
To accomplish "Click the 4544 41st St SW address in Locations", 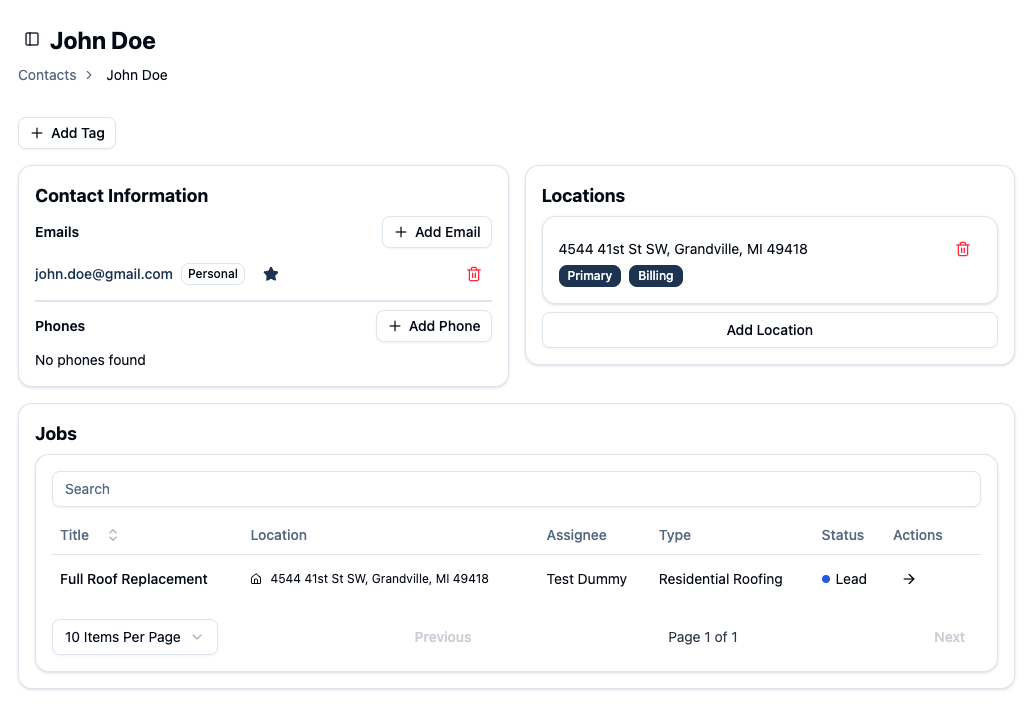I will [683, 249].
